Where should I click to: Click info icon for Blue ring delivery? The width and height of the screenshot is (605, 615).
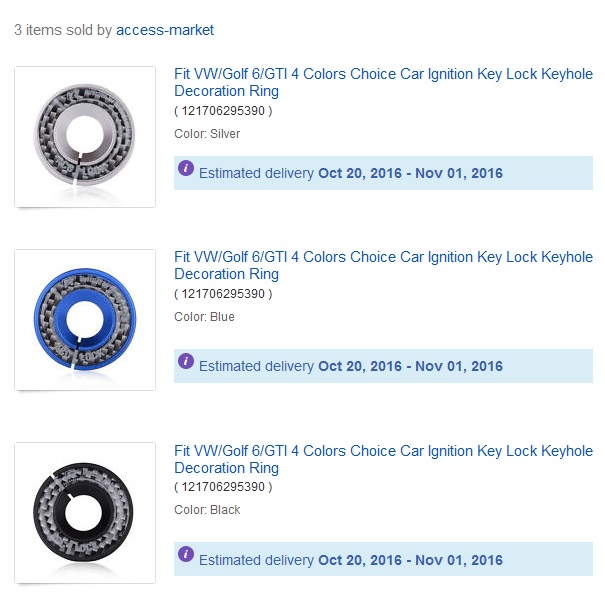pos(186,361)
